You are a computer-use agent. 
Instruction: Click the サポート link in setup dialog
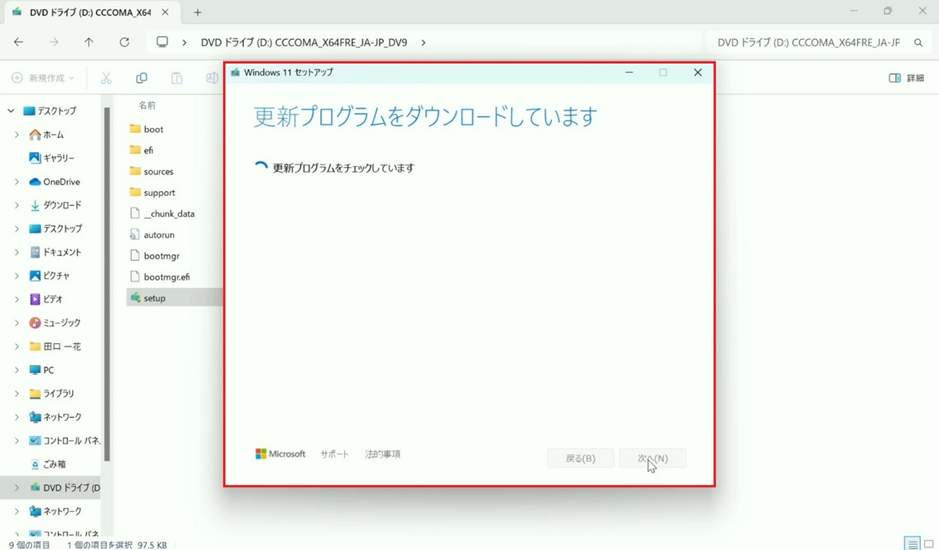pos(335,454)
